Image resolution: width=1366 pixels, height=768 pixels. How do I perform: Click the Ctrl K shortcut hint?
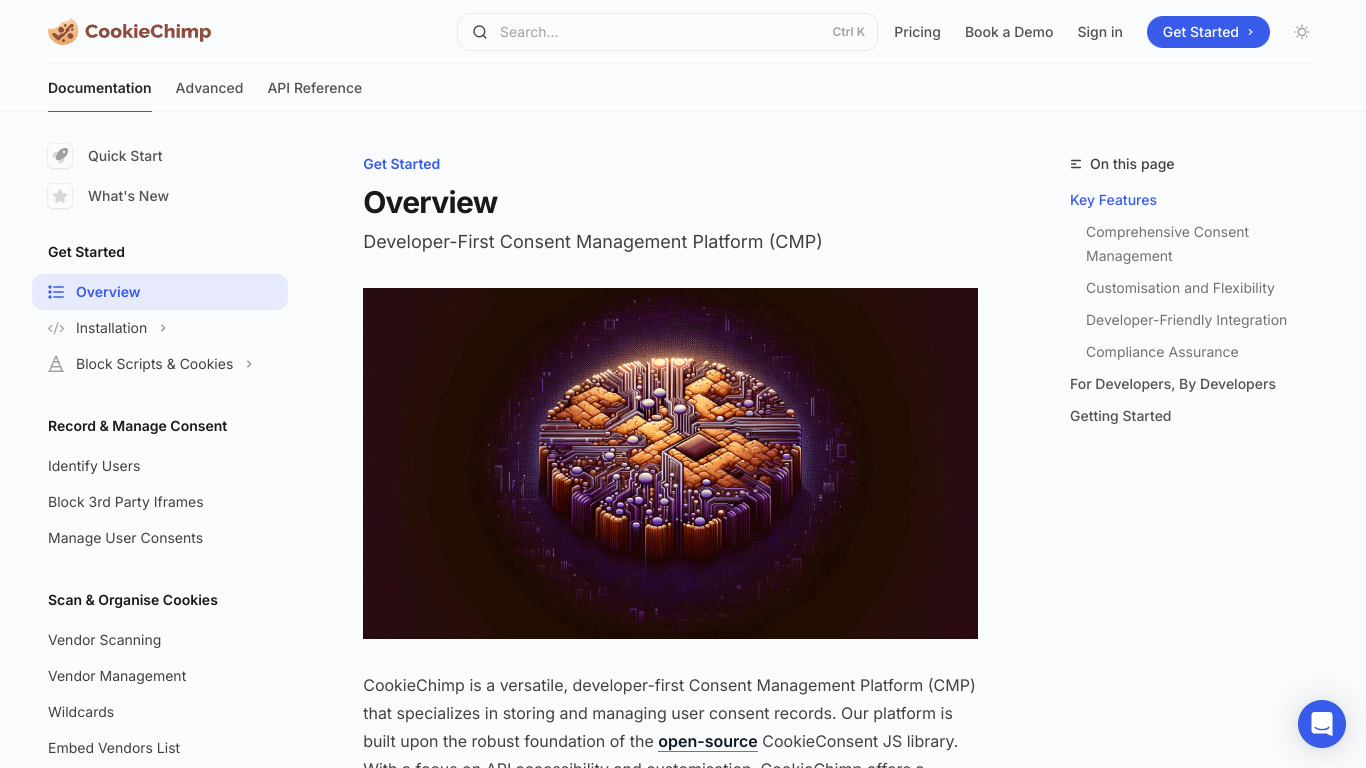849,32
